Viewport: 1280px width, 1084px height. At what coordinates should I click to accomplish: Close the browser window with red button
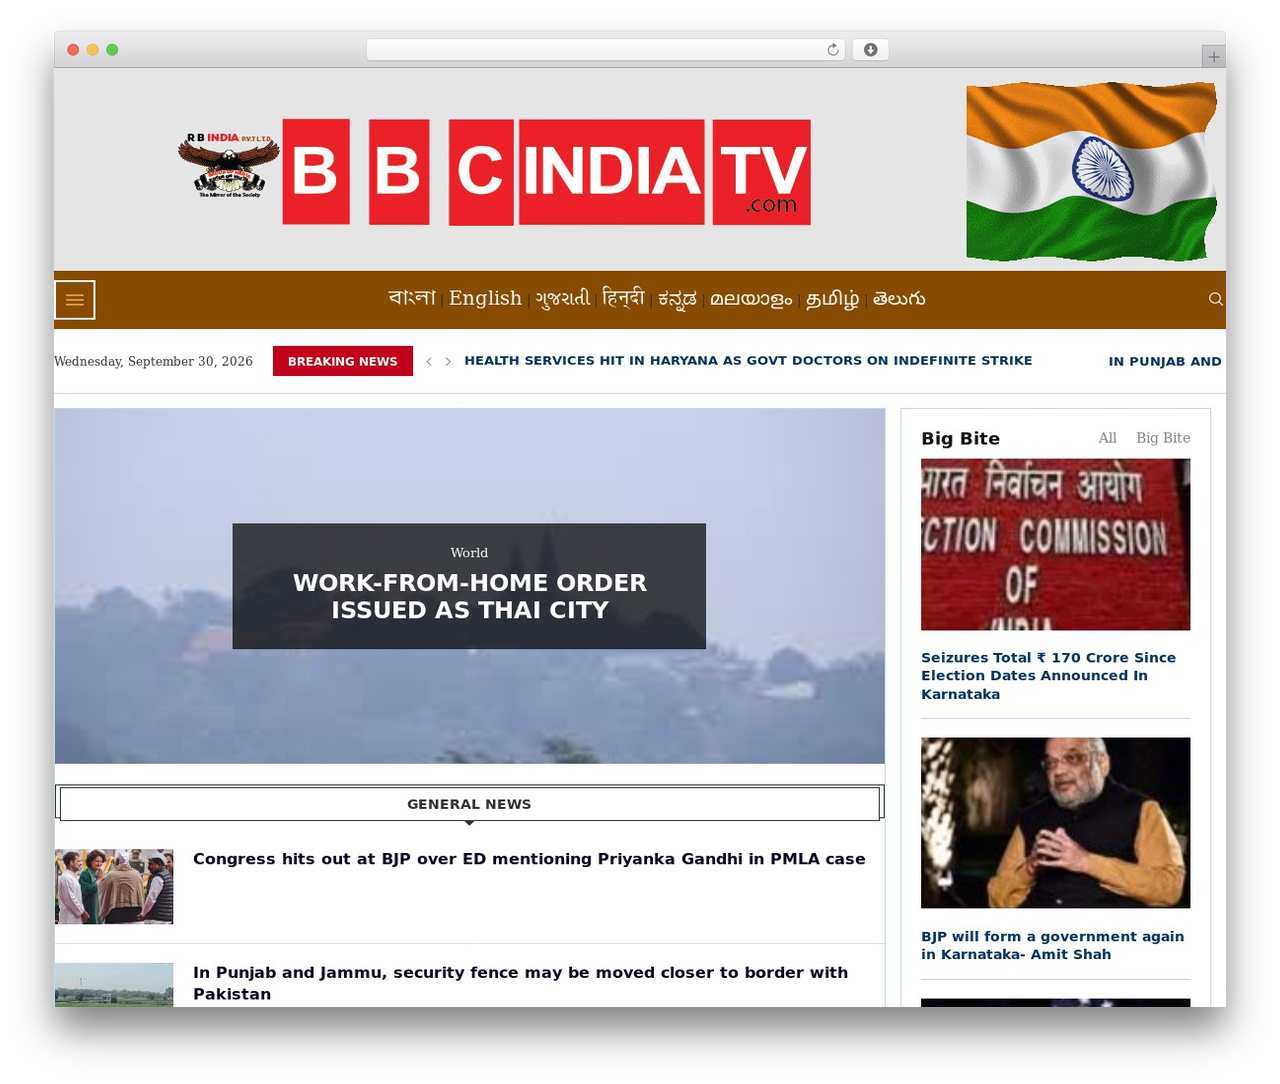coord(73,50)
